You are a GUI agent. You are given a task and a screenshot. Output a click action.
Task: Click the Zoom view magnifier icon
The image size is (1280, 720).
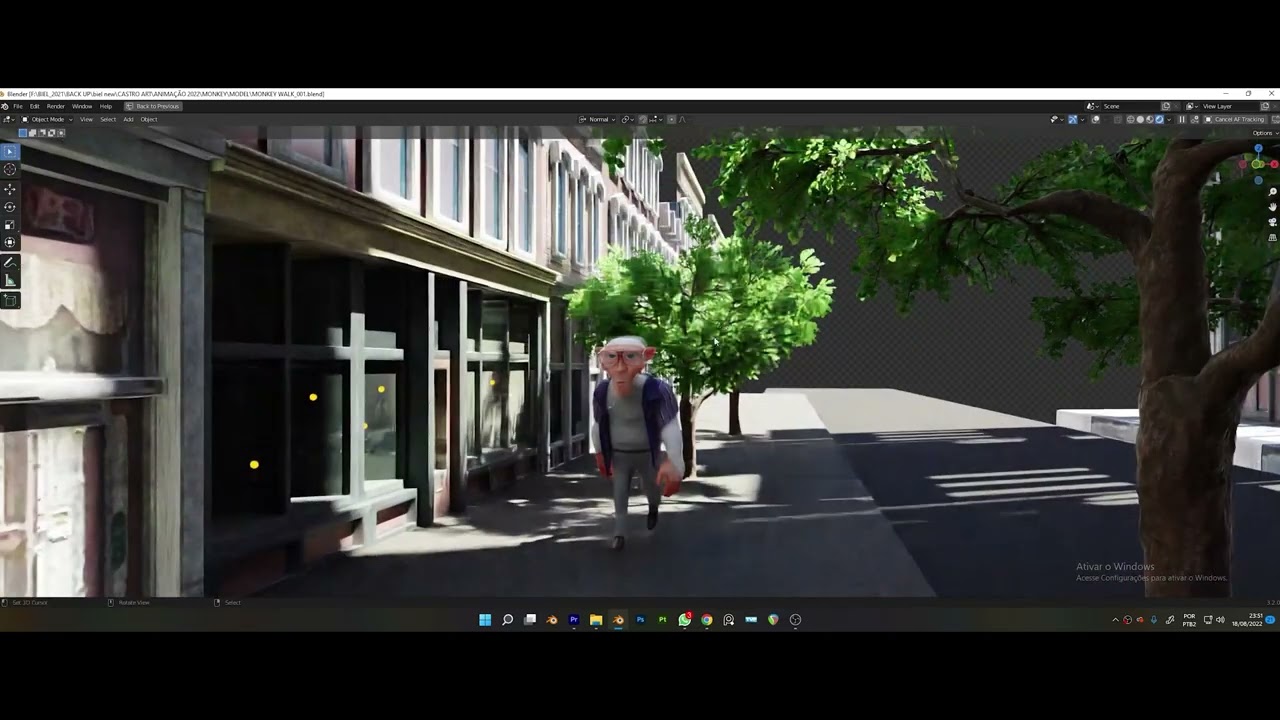1272,192
